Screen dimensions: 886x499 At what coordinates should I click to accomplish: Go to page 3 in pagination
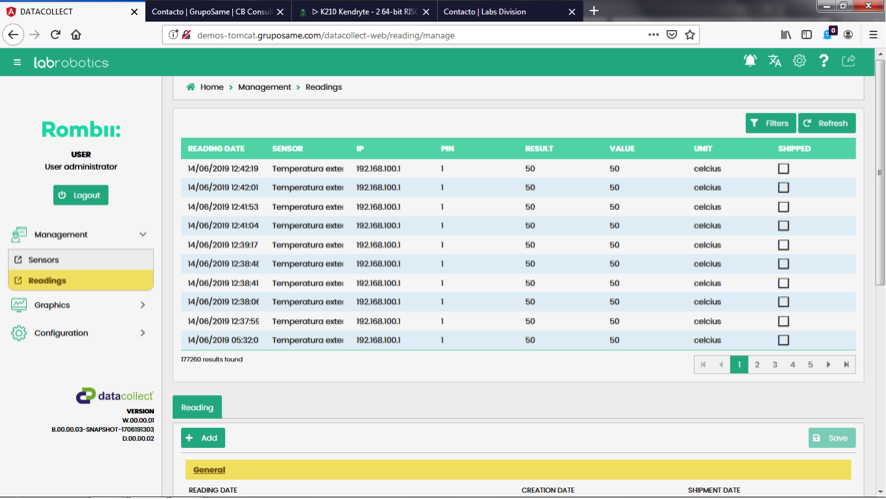775,365
